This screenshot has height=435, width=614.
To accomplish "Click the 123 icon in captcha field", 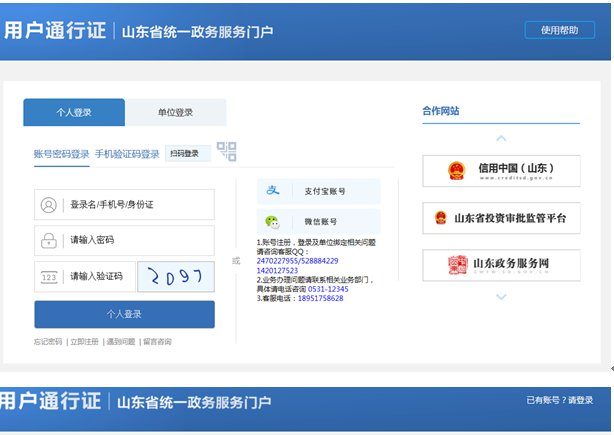I will [x=48, y=277].
